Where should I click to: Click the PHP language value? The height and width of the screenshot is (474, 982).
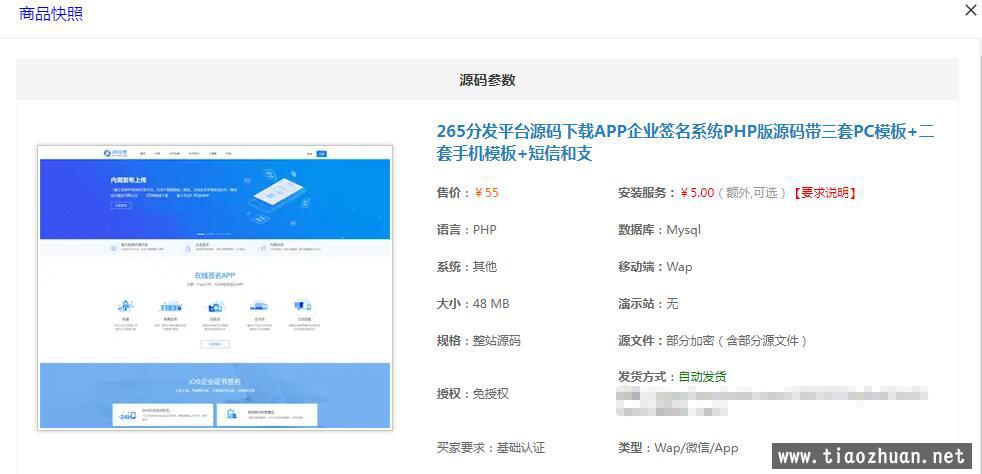click(484, 230)
